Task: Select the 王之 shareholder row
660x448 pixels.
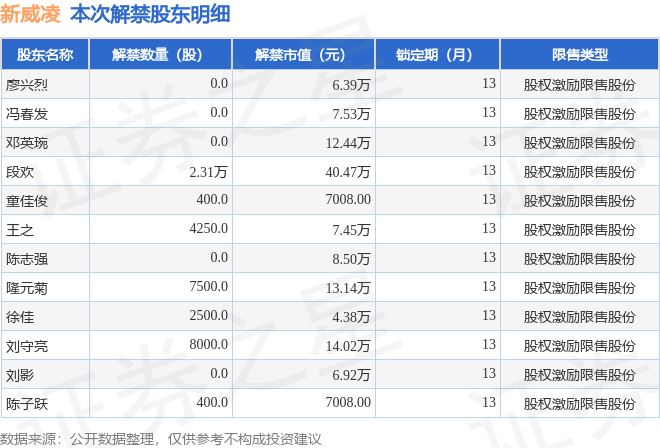Action: click(330, 229)
